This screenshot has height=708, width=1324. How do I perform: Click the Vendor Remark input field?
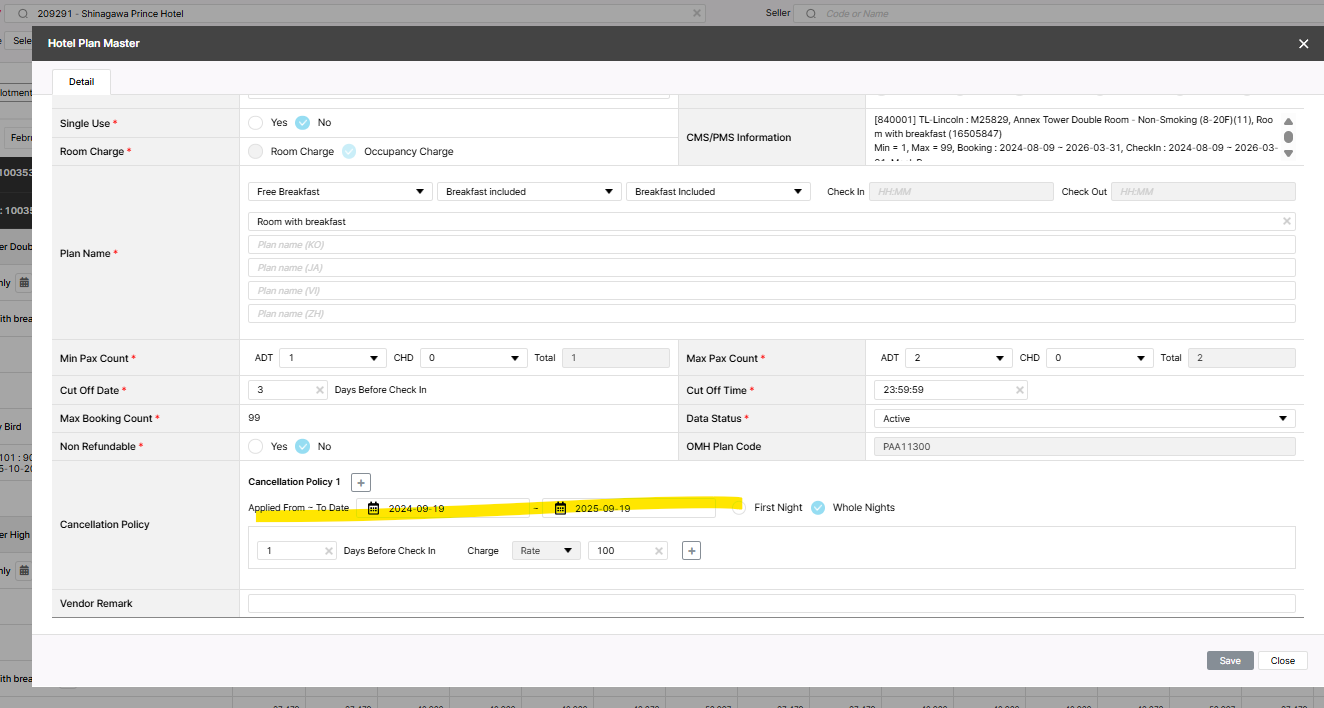click(771, 604)
